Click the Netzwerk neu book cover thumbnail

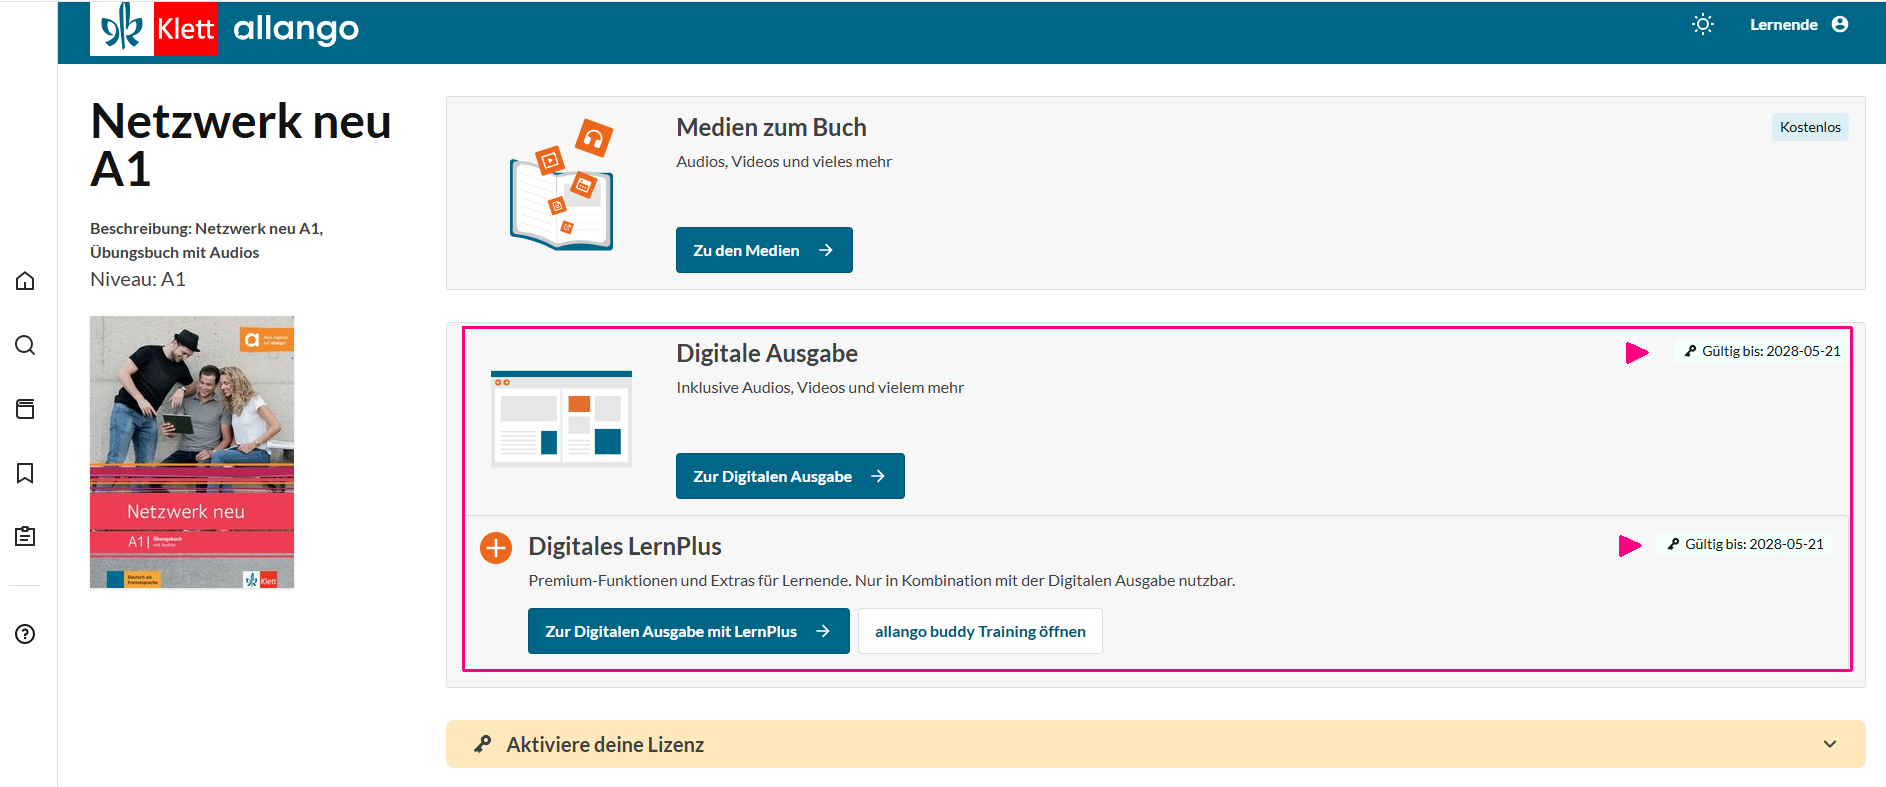tap(192, 452)
